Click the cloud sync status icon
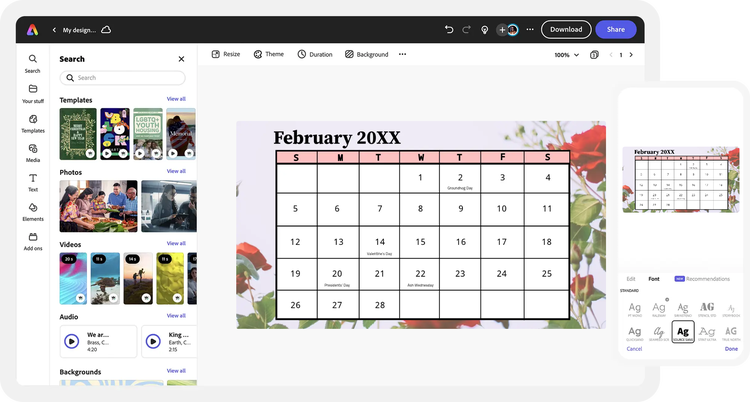The height and width of the screenshot is (402, 750). coord(106,30)
